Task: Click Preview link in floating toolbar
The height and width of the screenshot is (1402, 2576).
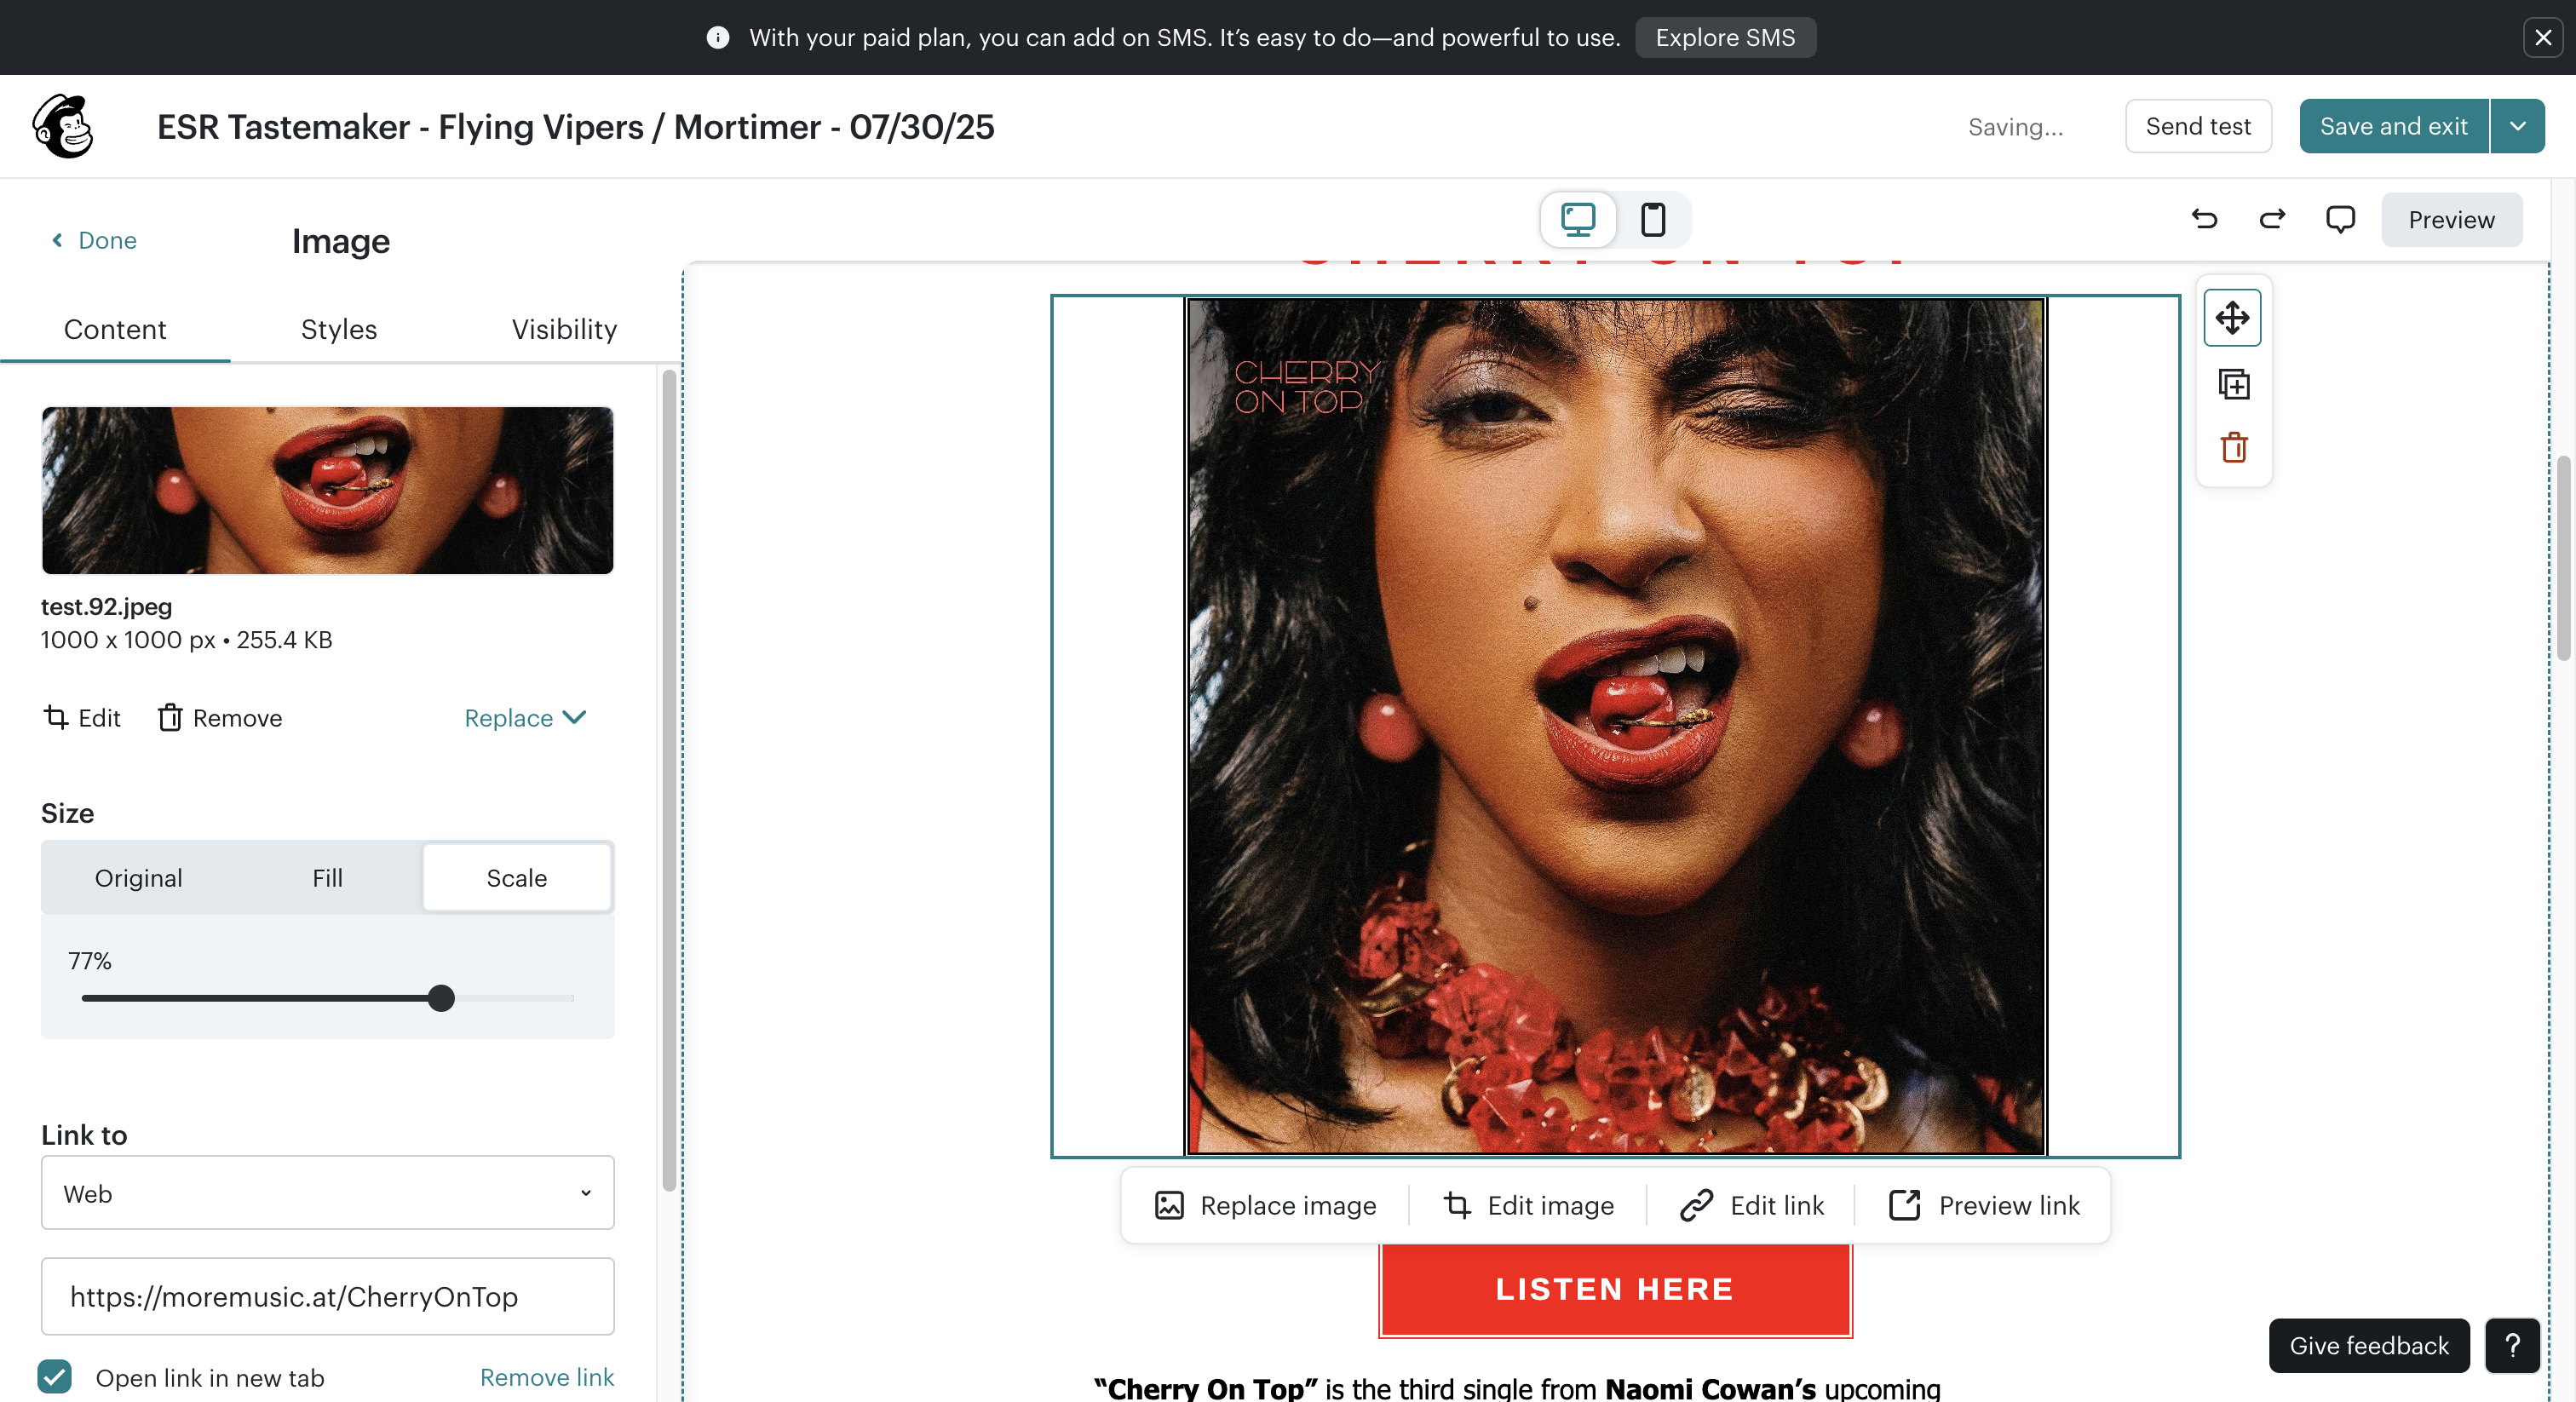Action: [1984, 1205]
